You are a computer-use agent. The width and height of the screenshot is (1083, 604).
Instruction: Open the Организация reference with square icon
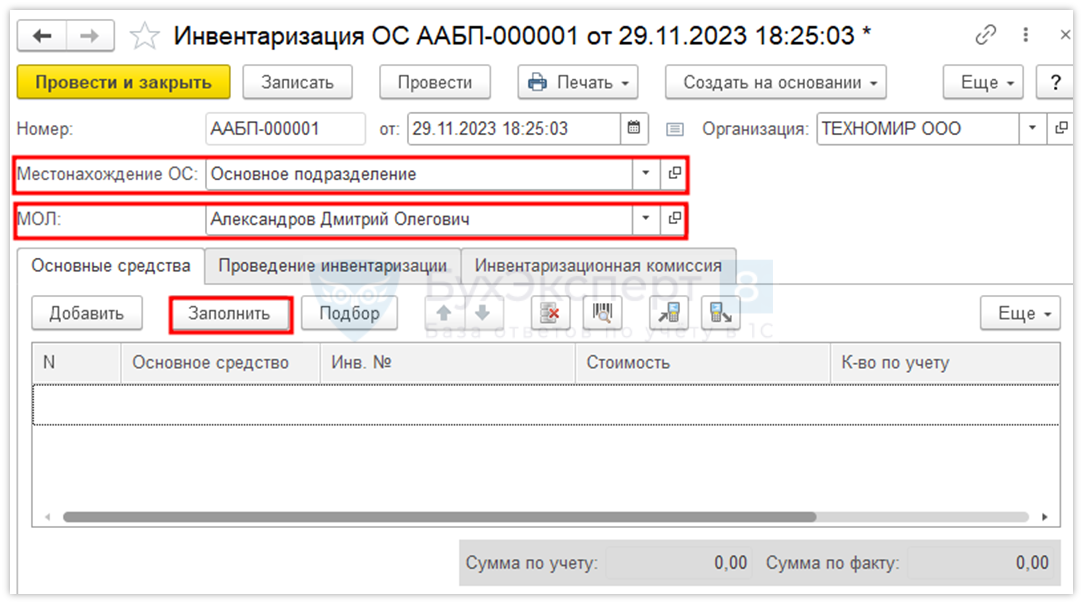(x=1061, y=129)
